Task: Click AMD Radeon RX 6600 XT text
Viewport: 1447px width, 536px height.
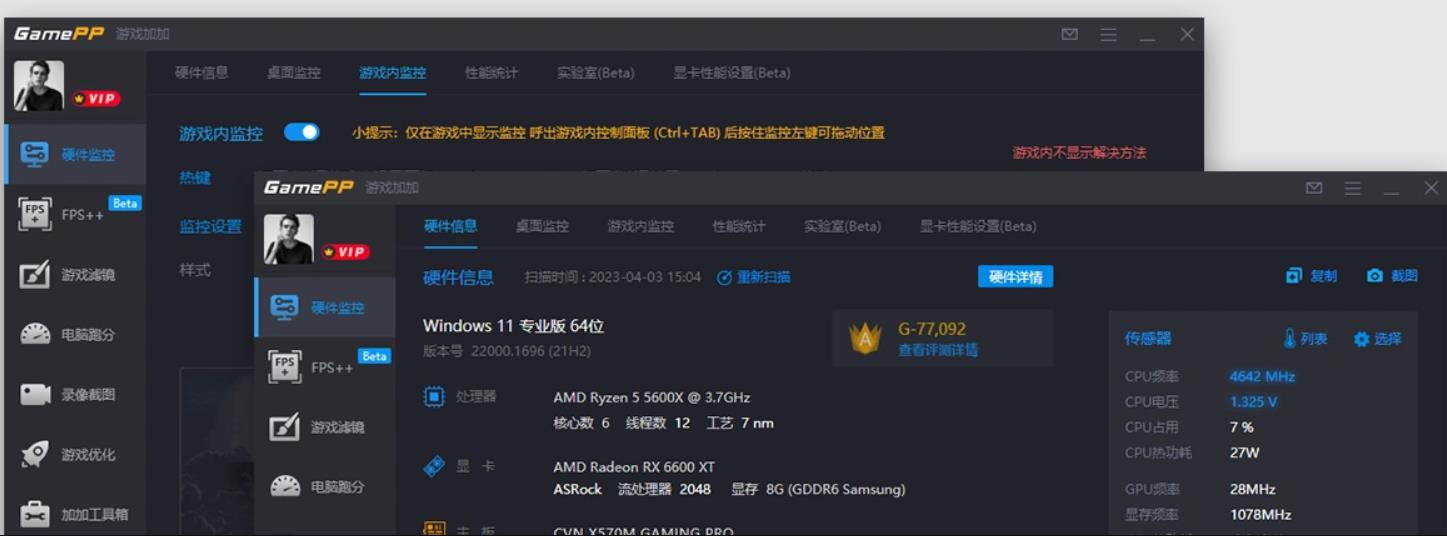Action: tap(634, 467)
